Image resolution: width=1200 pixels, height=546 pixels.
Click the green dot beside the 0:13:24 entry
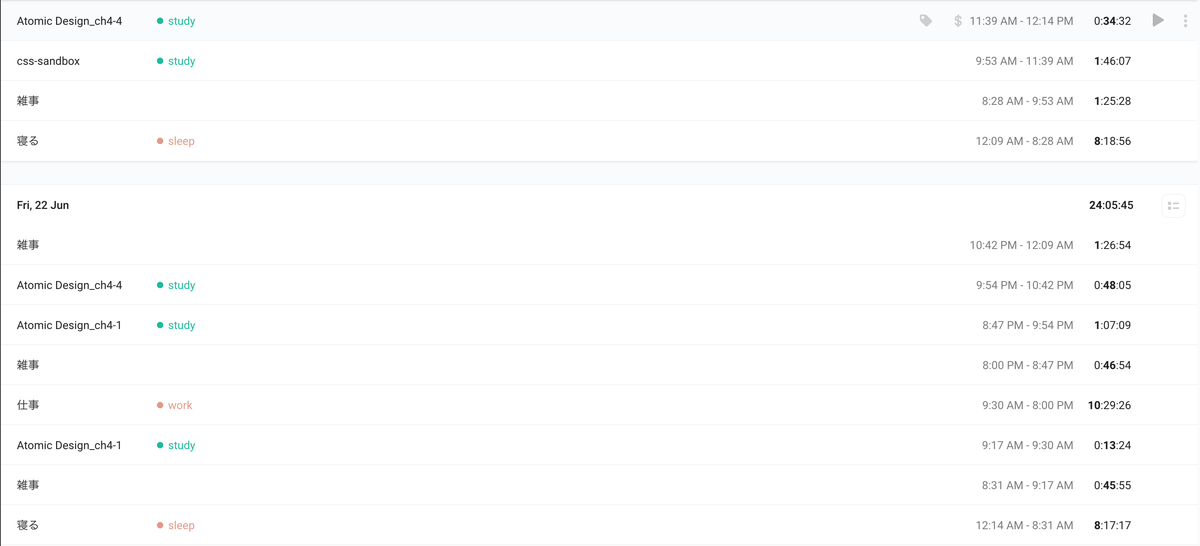[160, 445]
